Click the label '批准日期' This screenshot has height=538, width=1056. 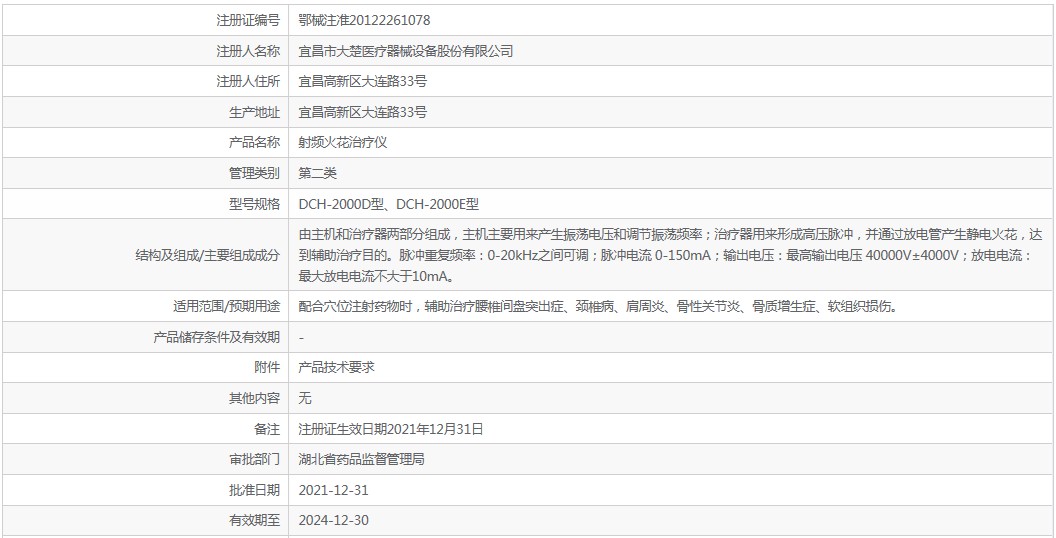(x=254, y=490)
